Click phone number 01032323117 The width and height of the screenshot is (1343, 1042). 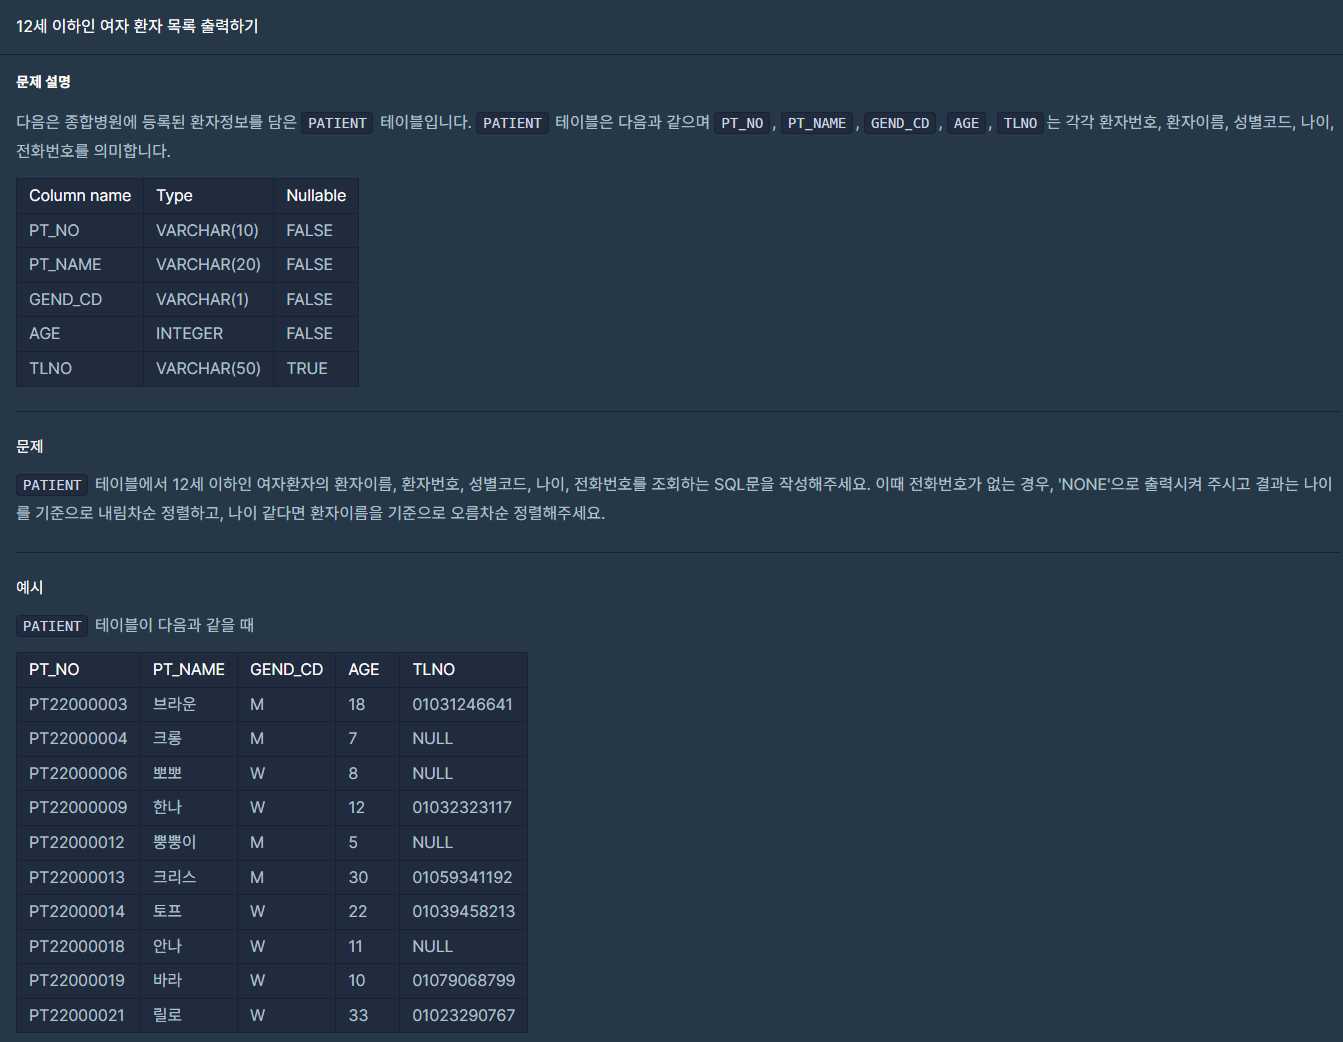coord(462,808)
